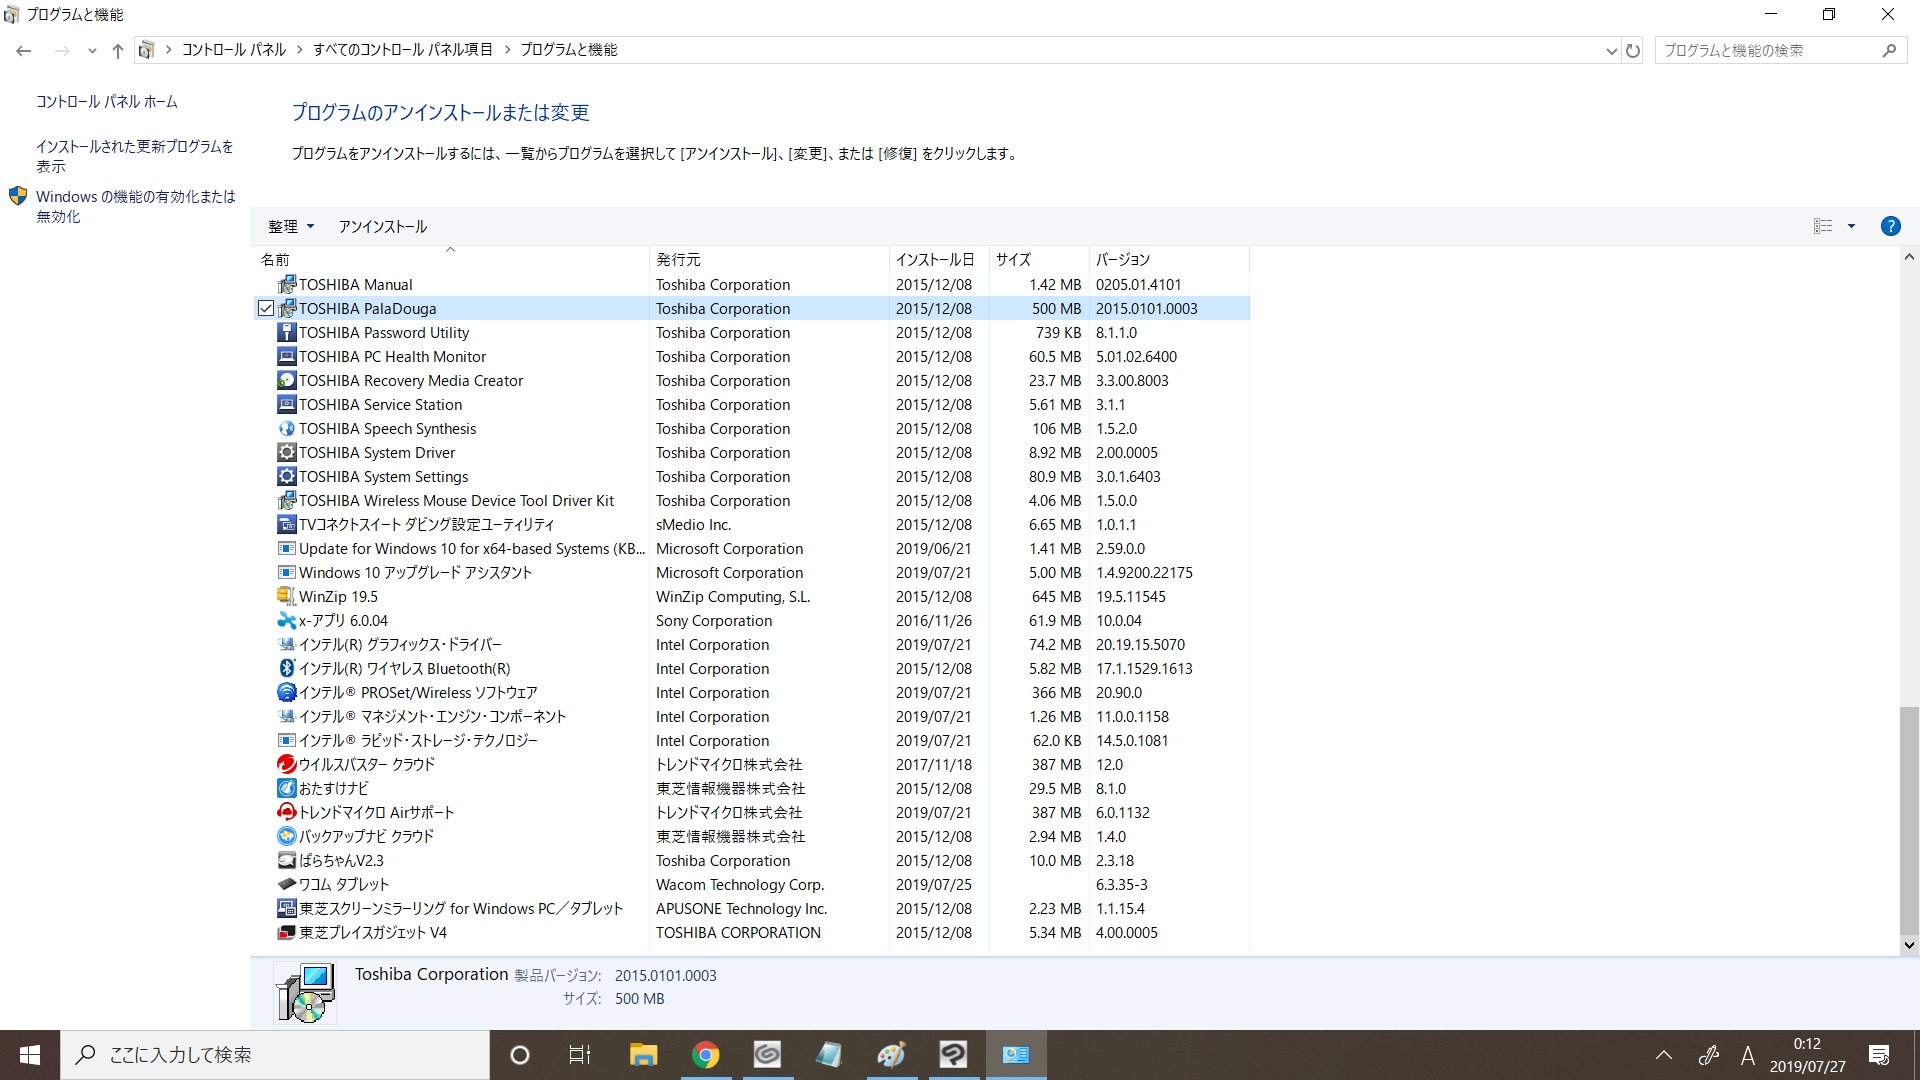Click the Bluetooth icon for インテル ワイヤレス Bluetooth
1920x1080 pixels.
pos(286,669)
